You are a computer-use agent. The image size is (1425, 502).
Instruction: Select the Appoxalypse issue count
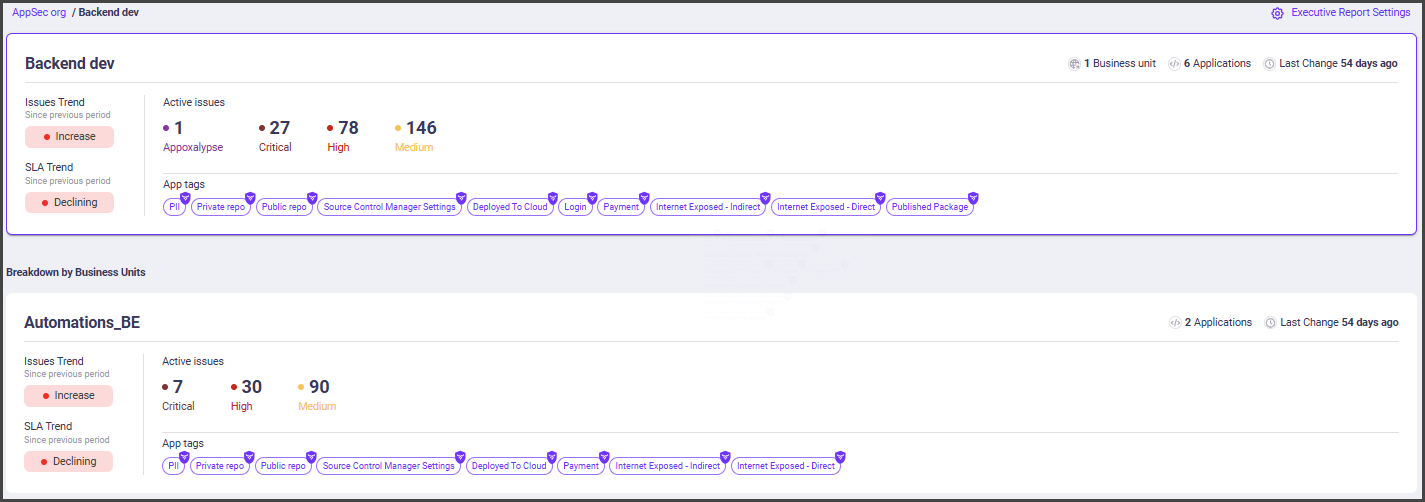[x=179, y=128]
